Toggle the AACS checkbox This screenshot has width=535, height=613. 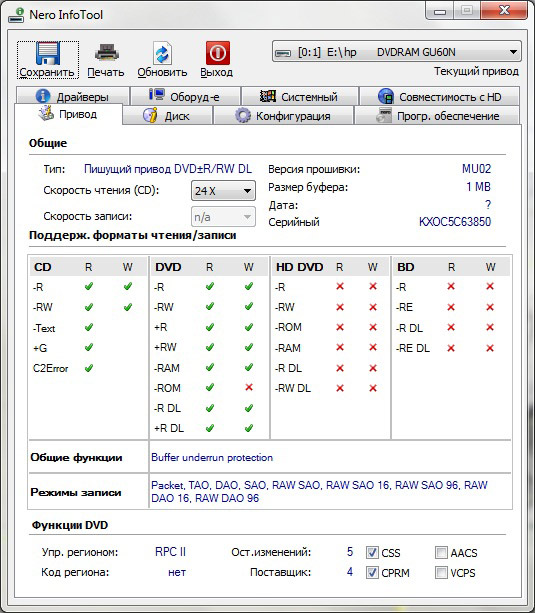tap(441, 552)
